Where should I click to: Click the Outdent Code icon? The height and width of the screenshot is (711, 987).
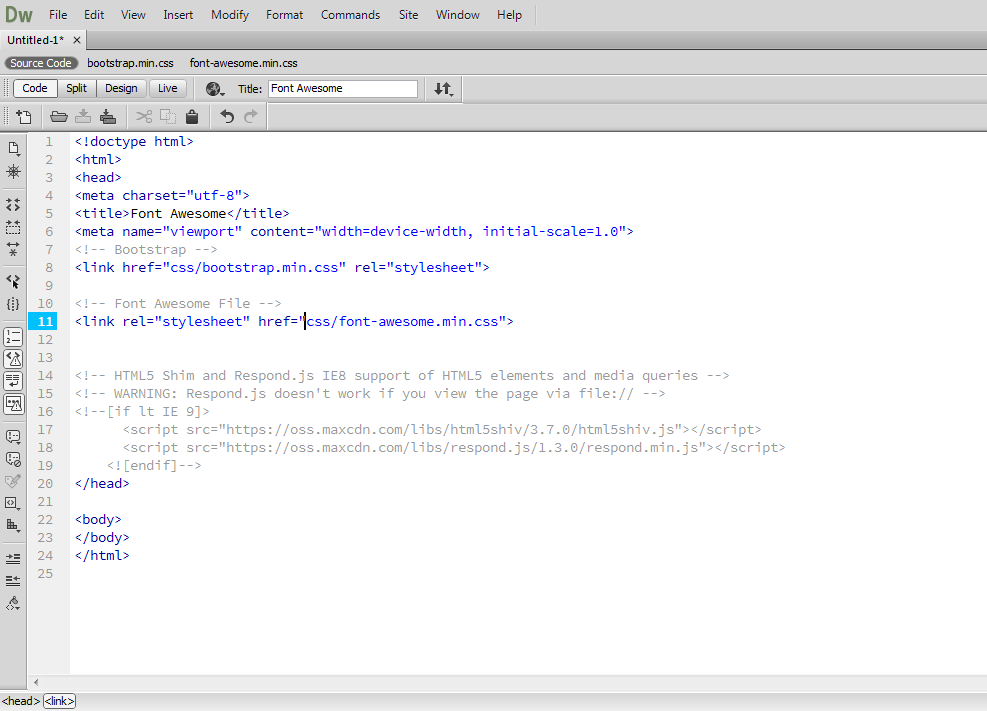tap(13, 580)
